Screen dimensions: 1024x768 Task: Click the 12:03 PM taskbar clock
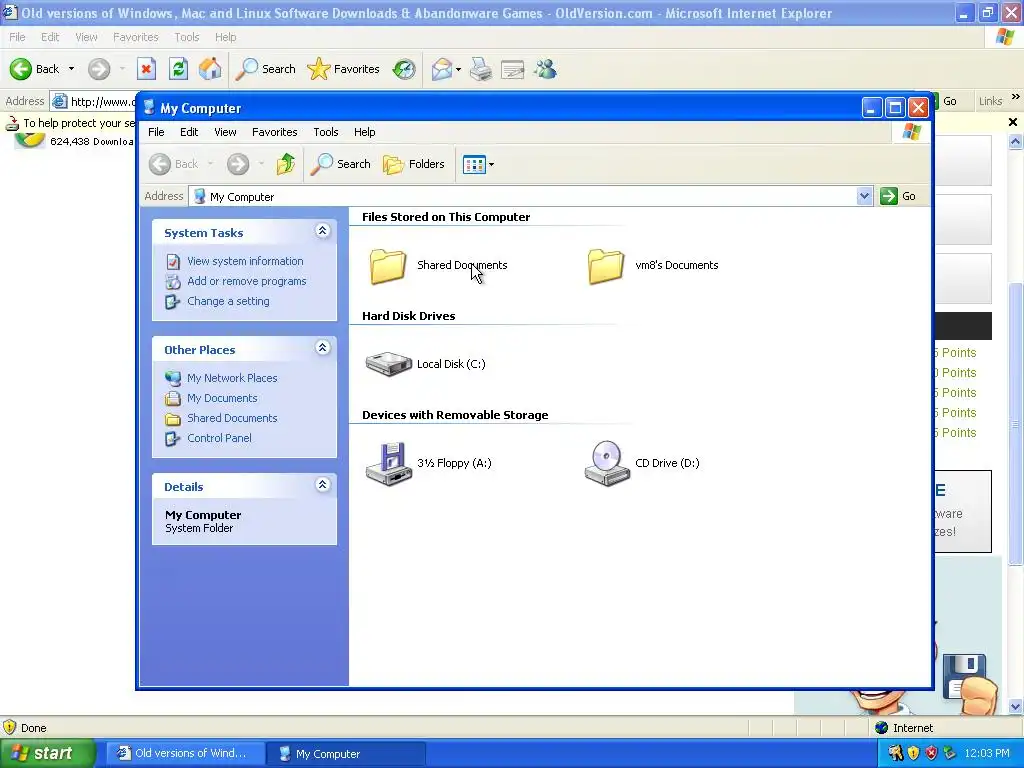pyautogui.click(x=987, y=754)
